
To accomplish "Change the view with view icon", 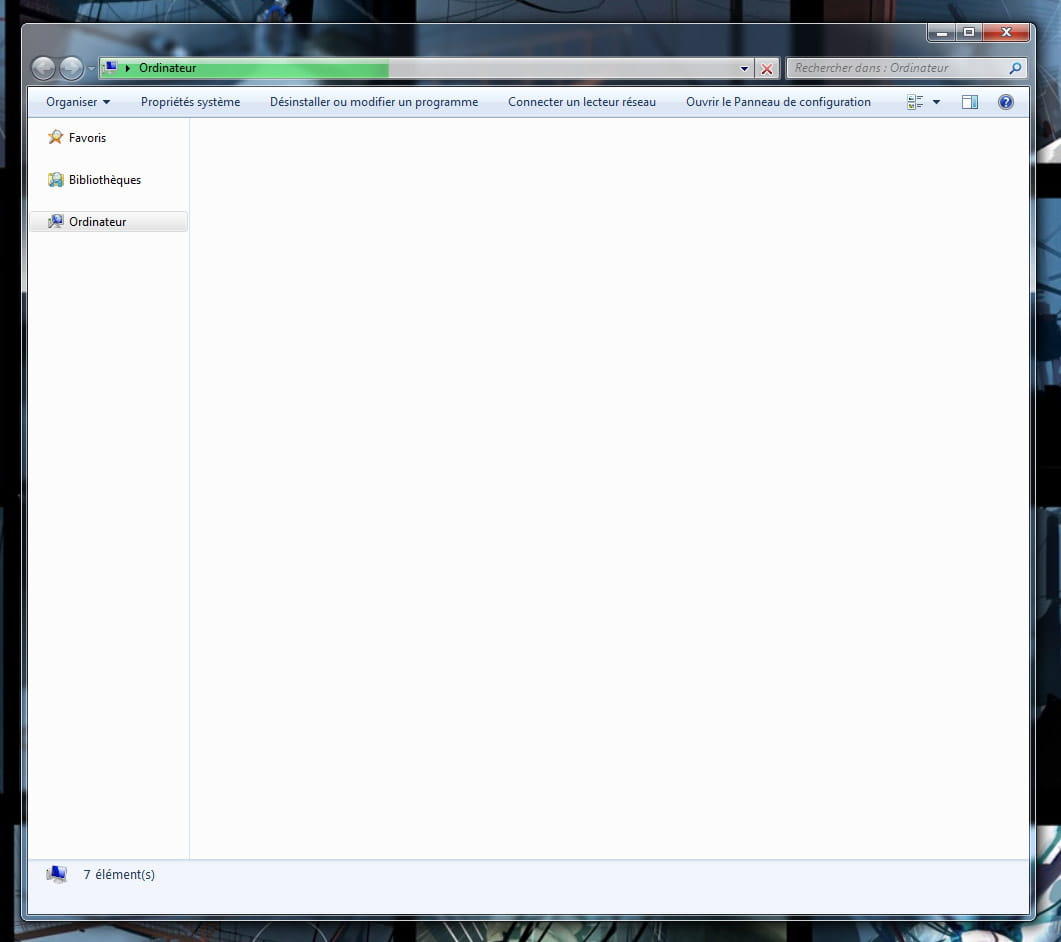I will coord(915,102).
